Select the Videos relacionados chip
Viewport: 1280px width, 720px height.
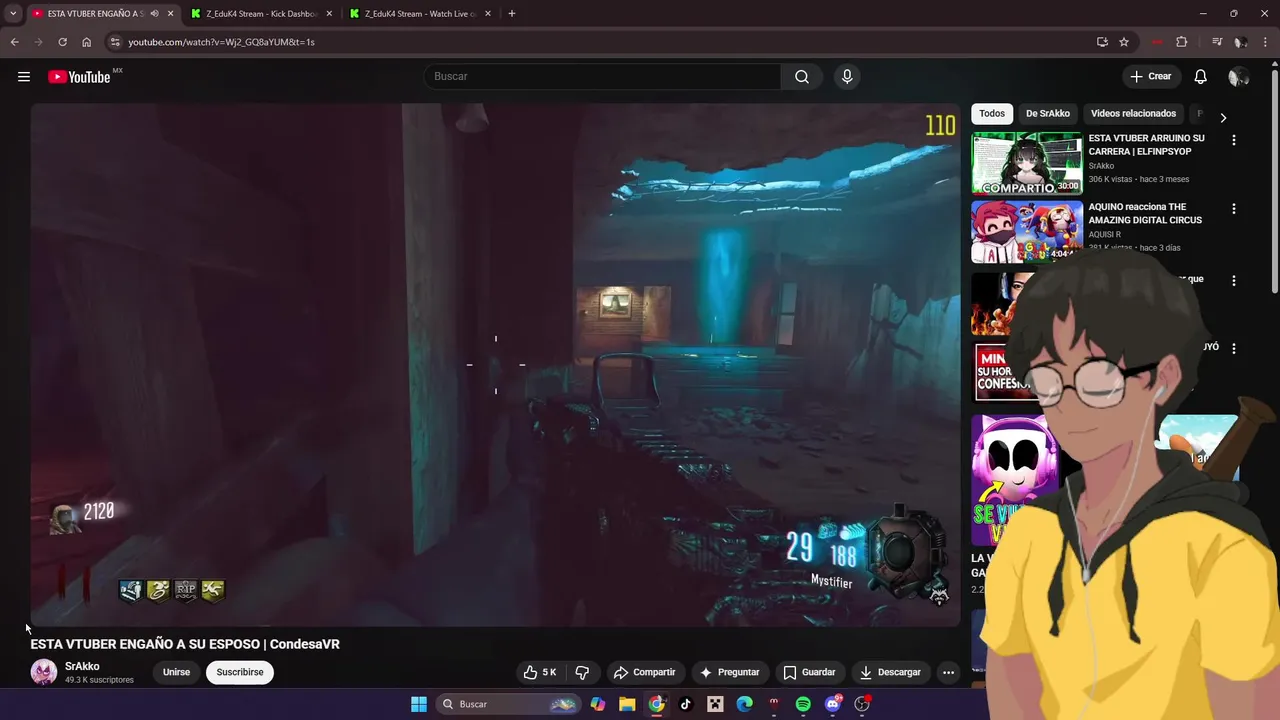[x=1133, y=114]
